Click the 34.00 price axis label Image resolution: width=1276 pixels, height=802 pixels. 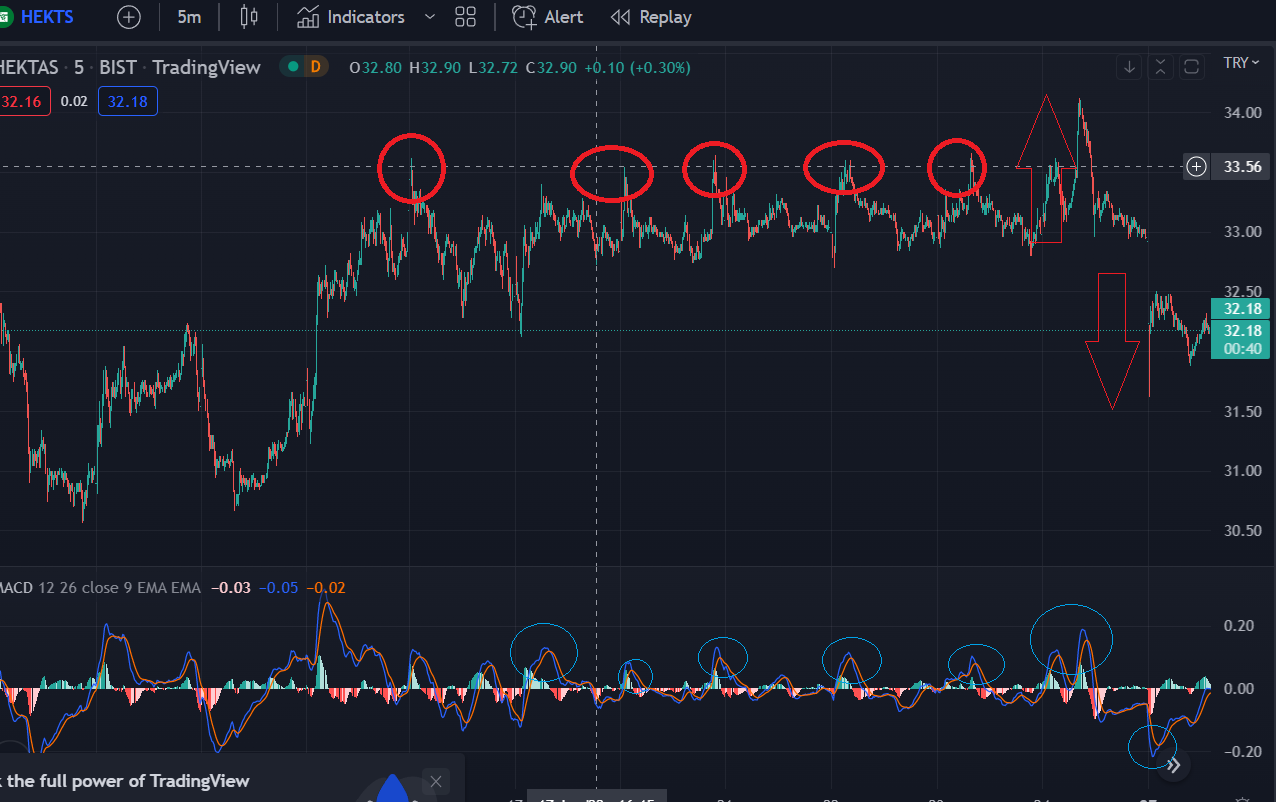[1245, 113]
